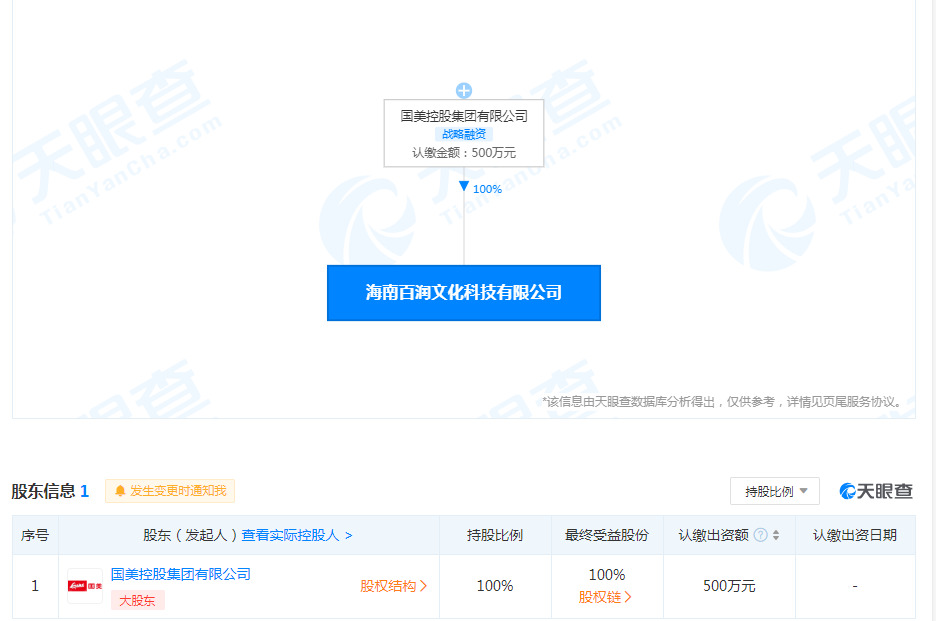Viewport: 936px width, 621px height.
Task: Open 股权链 link
Action: 605,597
